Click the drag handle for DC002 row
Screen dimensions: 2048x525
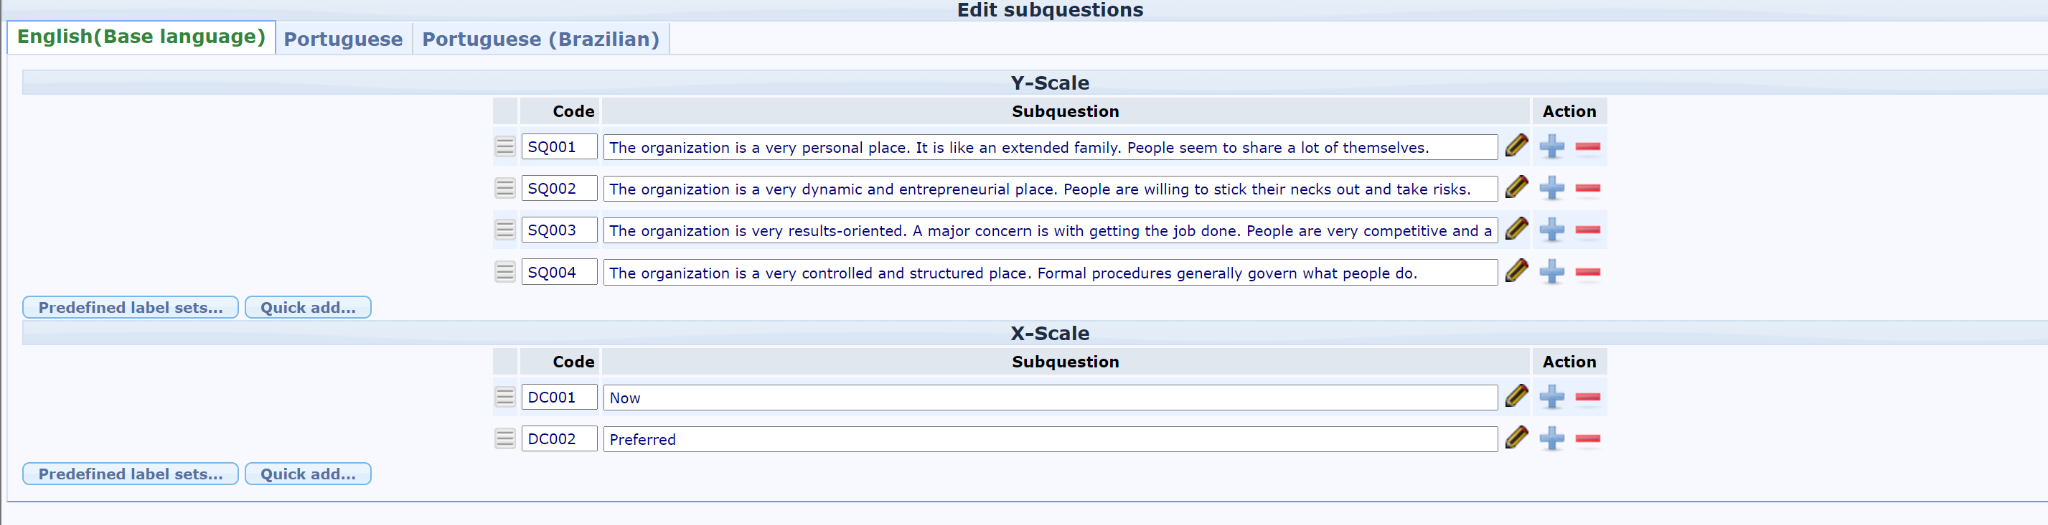[x=505, y=438]
